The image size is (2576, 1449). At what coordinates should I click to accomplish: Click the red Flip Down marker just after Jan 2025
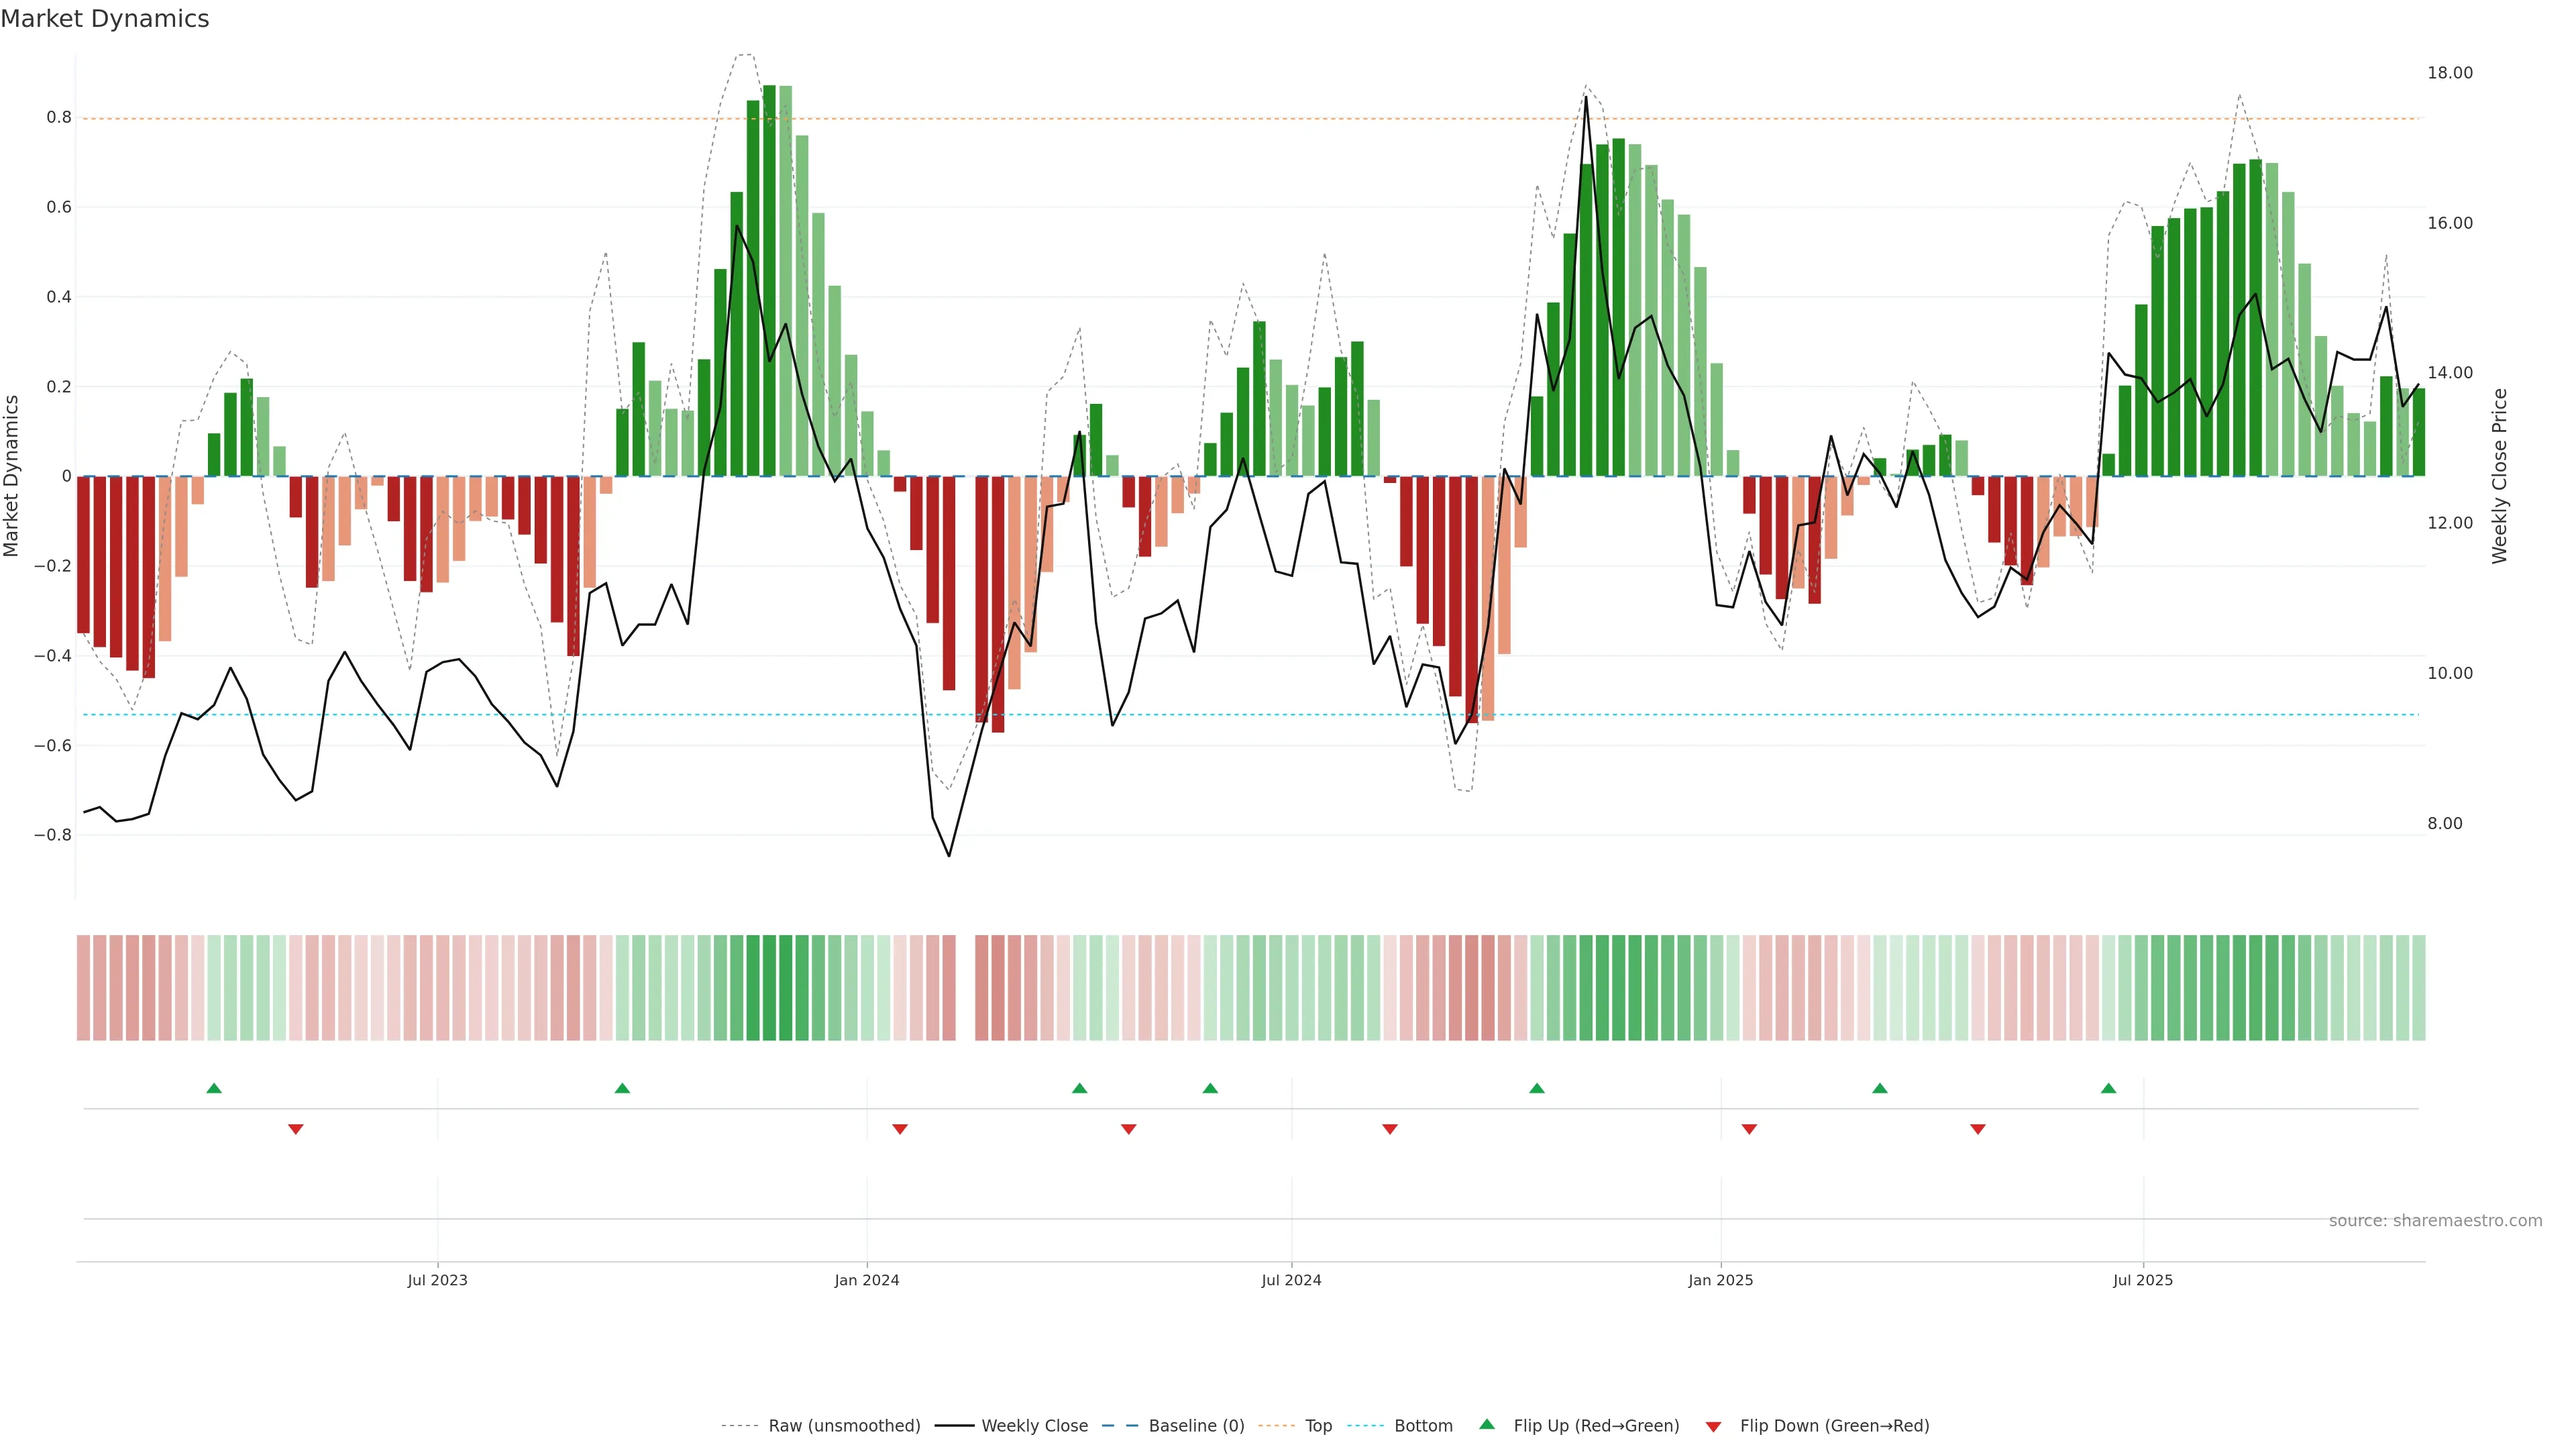pos(1749,1129)
